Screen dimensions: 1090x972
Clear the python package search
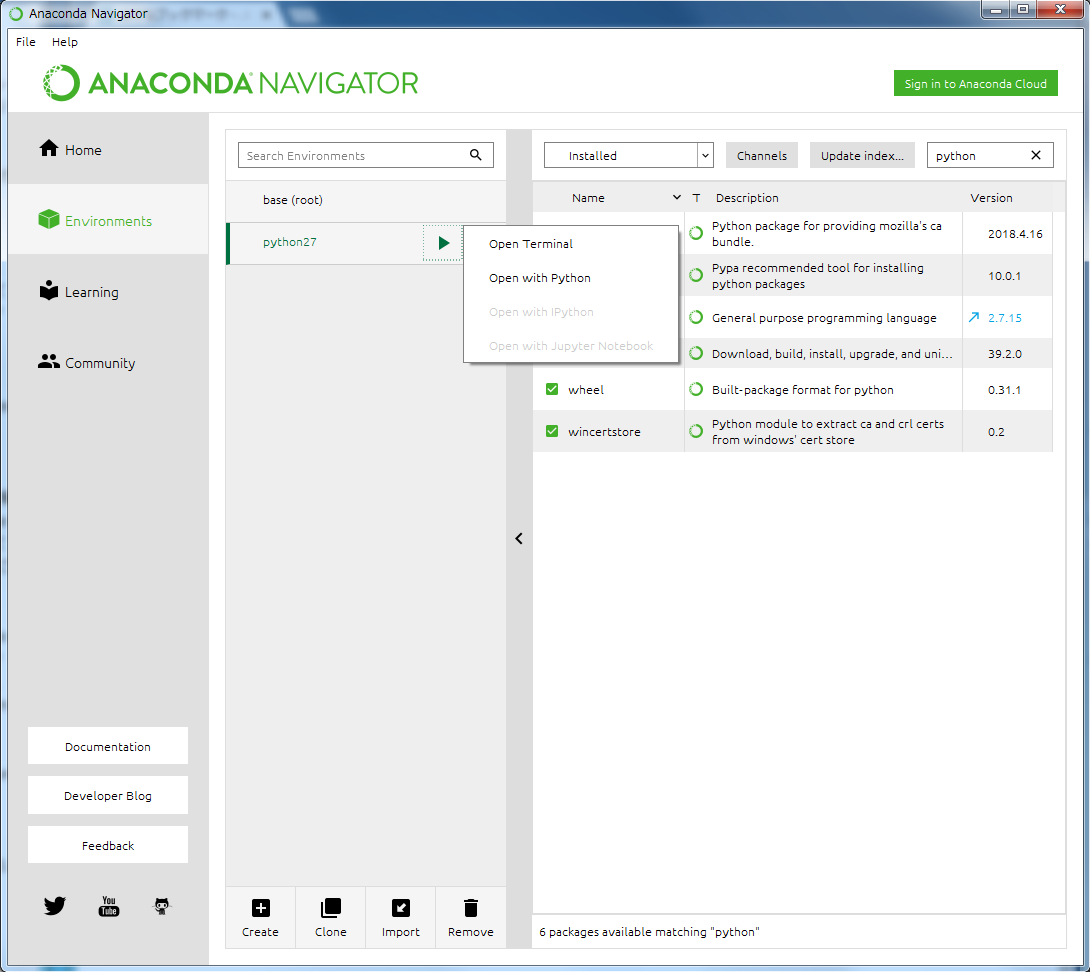pos(1036,155)
